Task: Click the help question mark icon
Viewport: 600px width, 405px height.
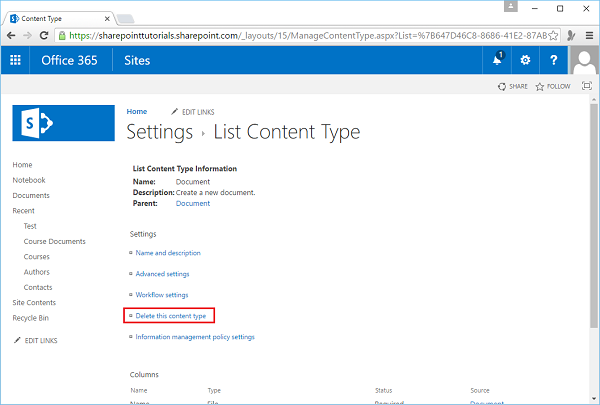Action: point(554,60)
